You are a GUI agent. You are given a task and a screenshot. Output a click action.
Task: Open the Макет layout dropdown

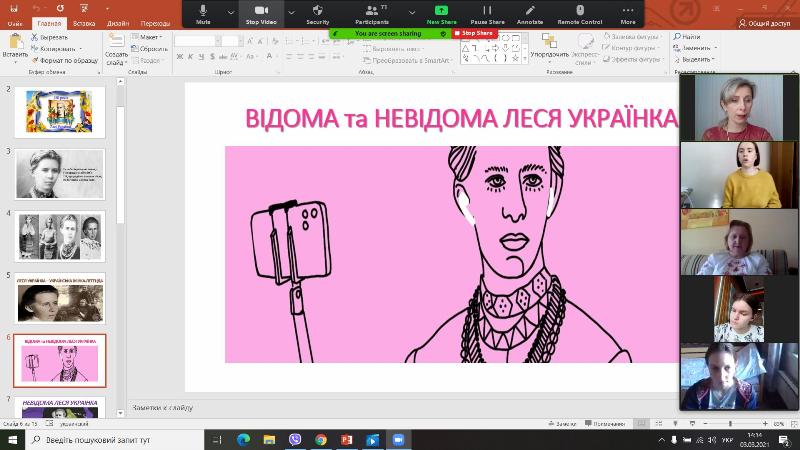[150, 37]
